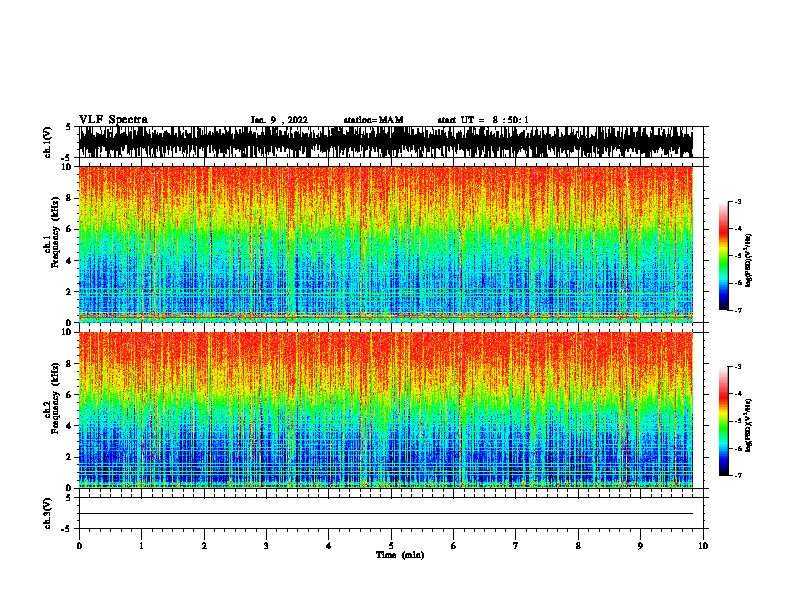Image resolution: width=792 pixels, height=612 pixels.
Task: Click the ch.1 color scale bar
Action: coord(723,256)
